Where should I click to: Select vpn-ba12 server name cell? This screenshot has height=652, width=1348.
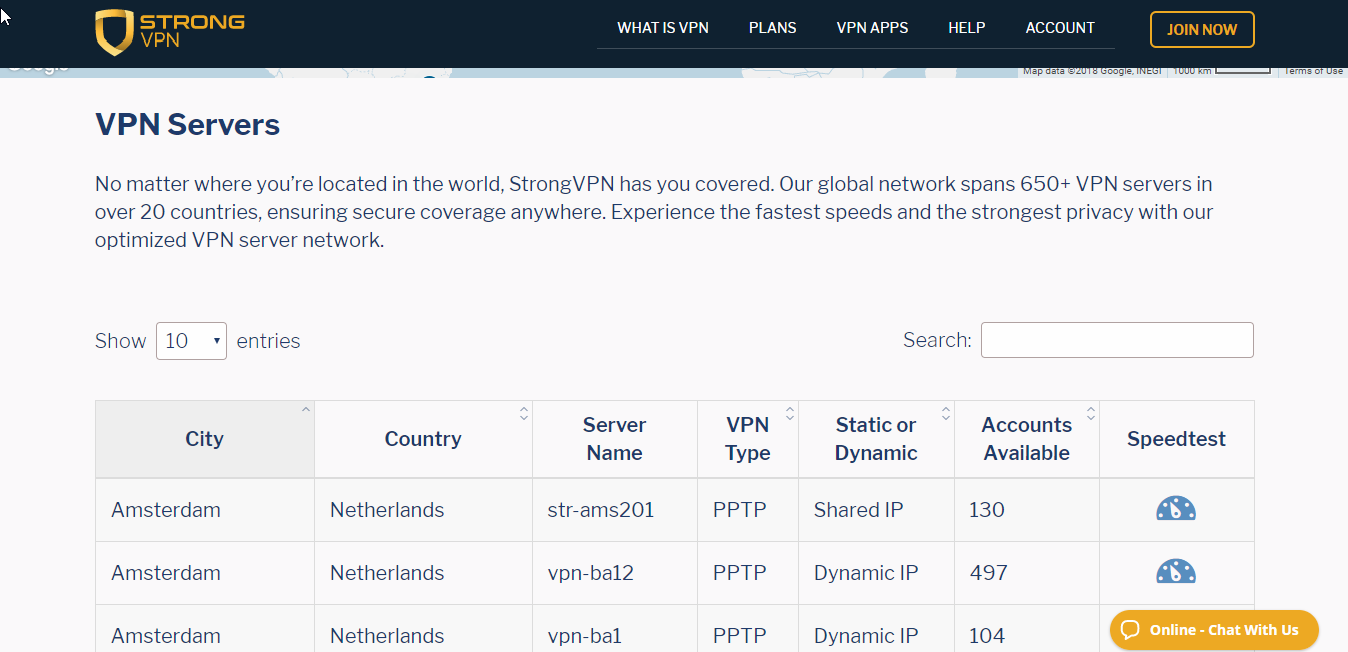tap(614, 573)
